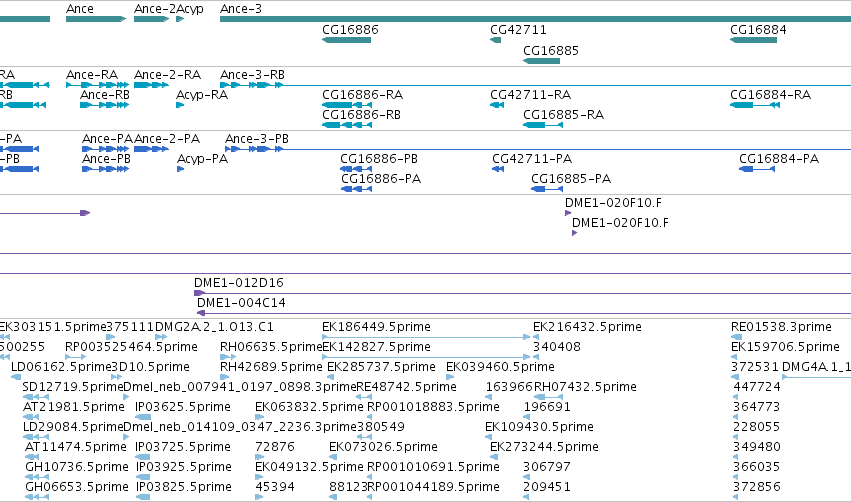Open the CG16886 gene feature
The image size is (851, 502).
[x=346, y=40]
